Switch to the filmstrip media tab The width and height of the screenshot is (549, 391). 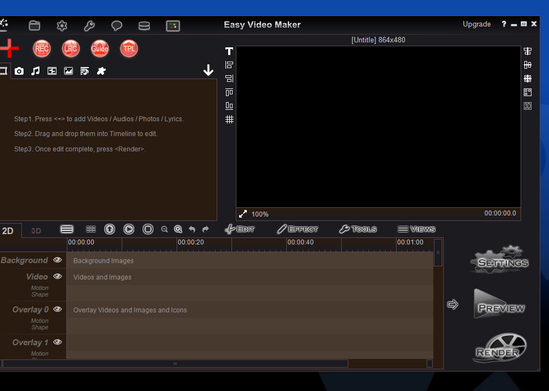(52, 71)
